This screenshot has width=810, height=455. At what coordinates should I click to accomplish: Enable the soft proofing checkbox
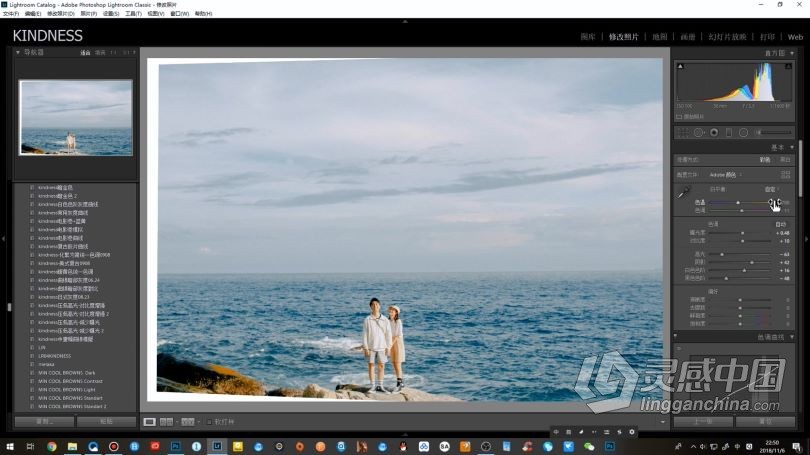coord(210,422)
